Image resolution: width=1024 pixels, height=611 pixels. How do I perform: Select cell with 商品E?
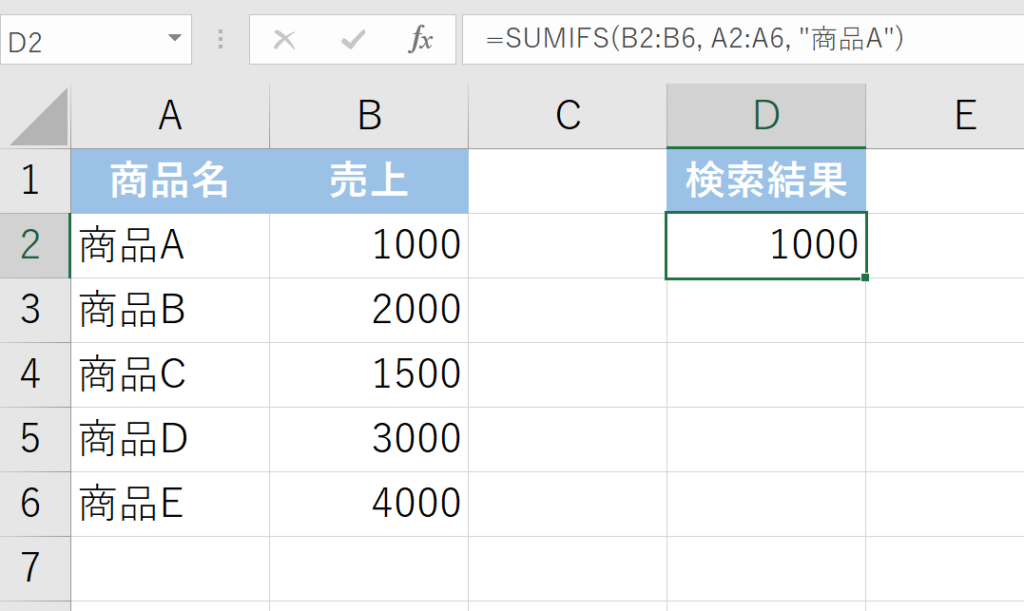(x=170, y=503)
